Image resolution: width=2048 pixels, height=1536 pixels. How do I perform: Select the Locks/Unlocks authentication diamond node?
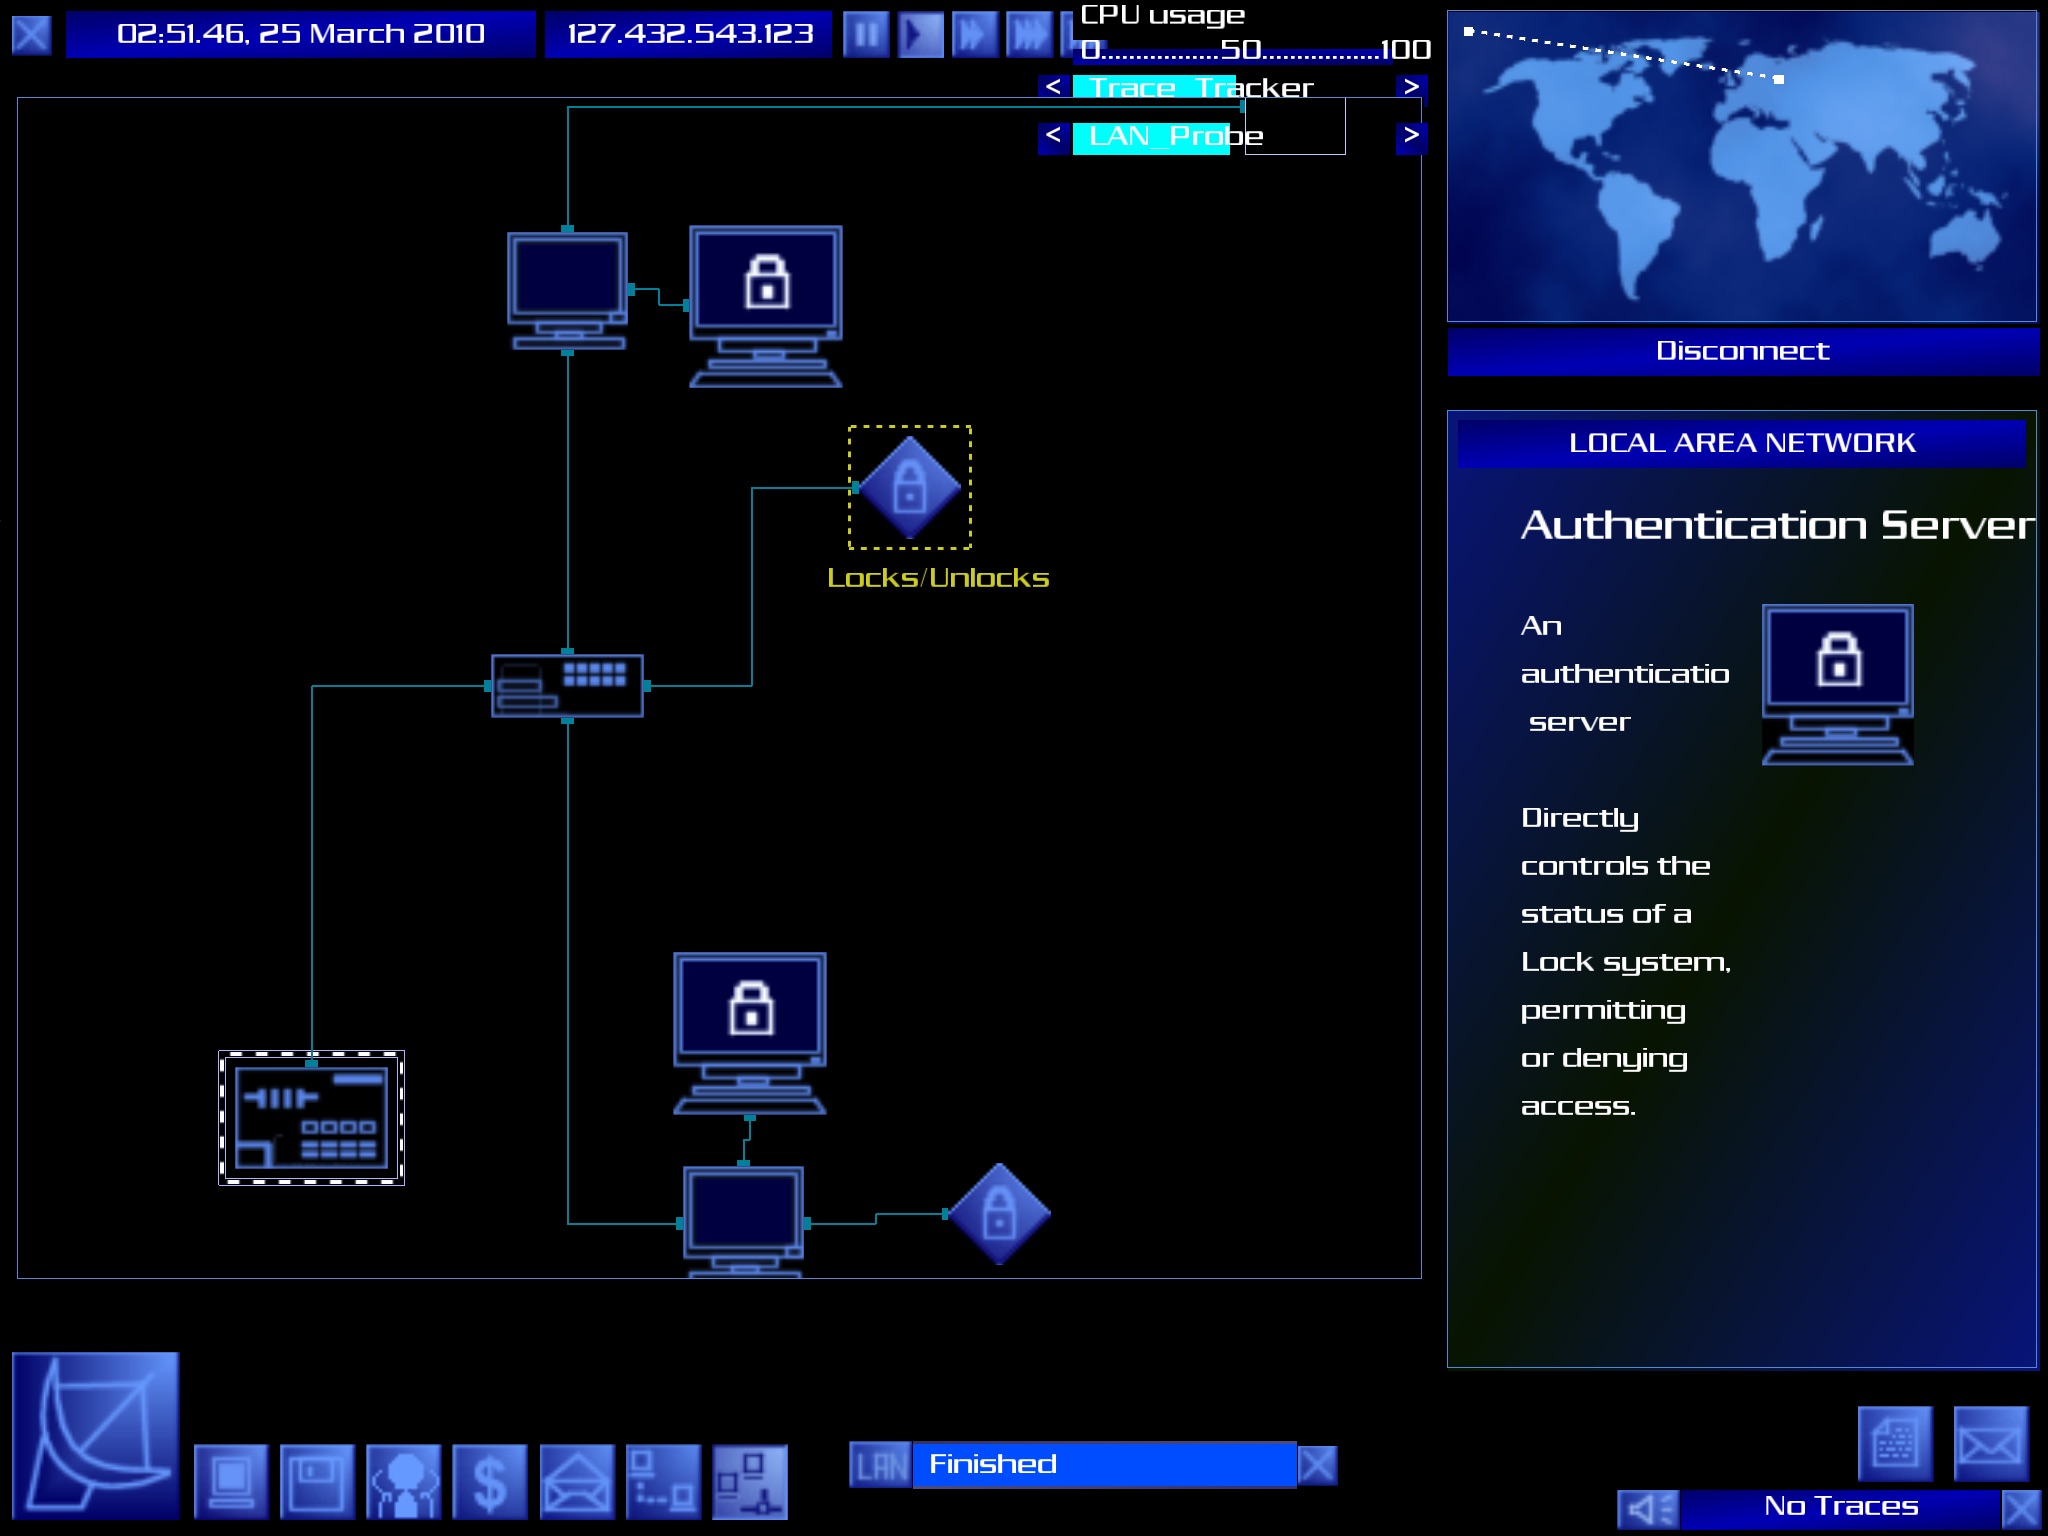tap(910, 488)
